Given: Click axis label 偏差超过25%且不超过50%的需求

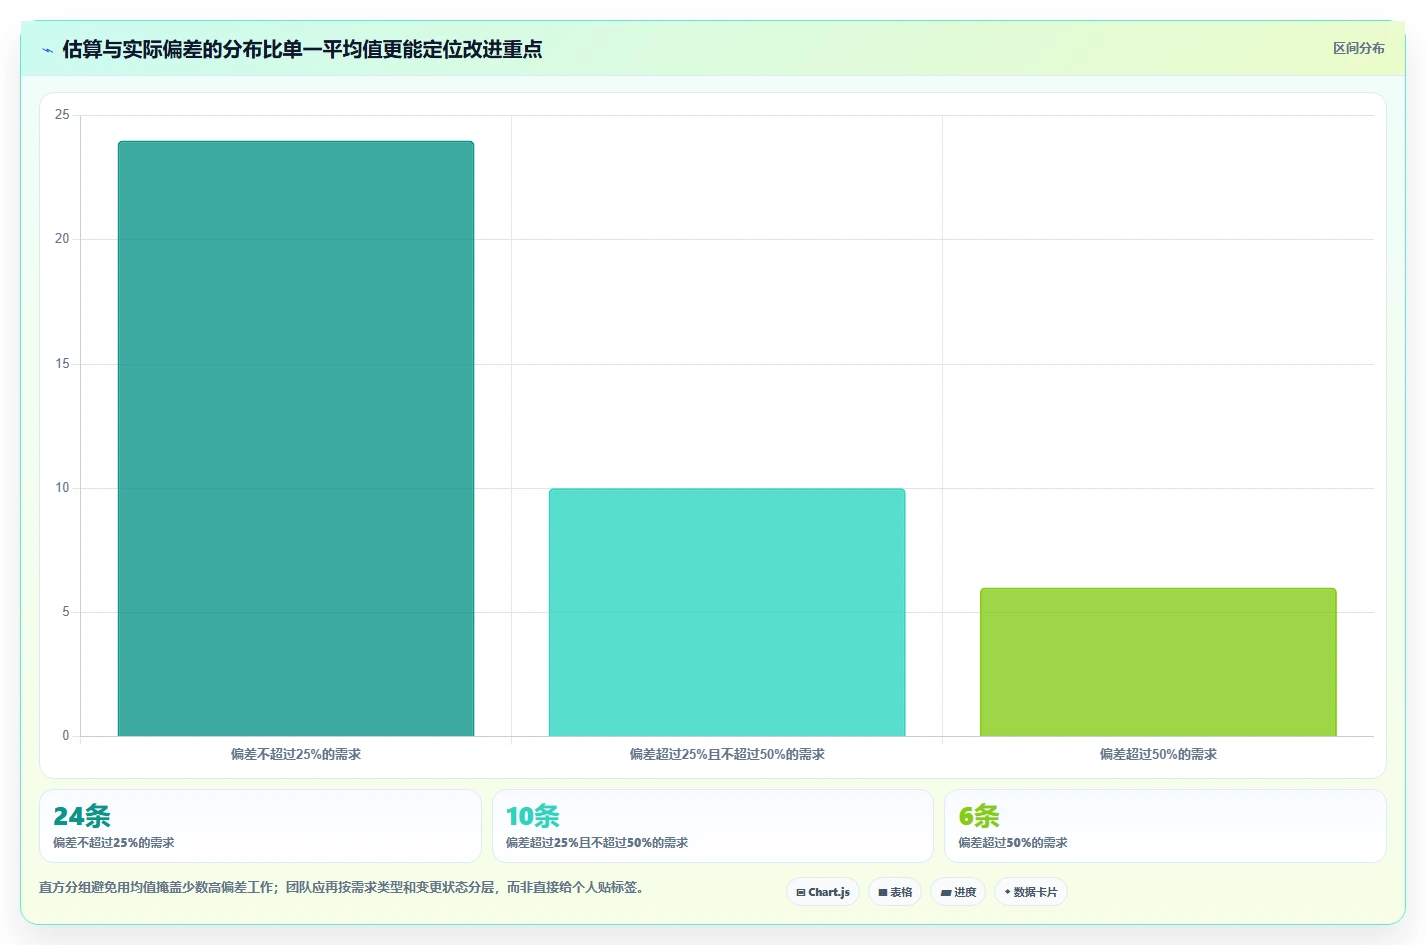Looking at the screenshot, I should (727, 754).
